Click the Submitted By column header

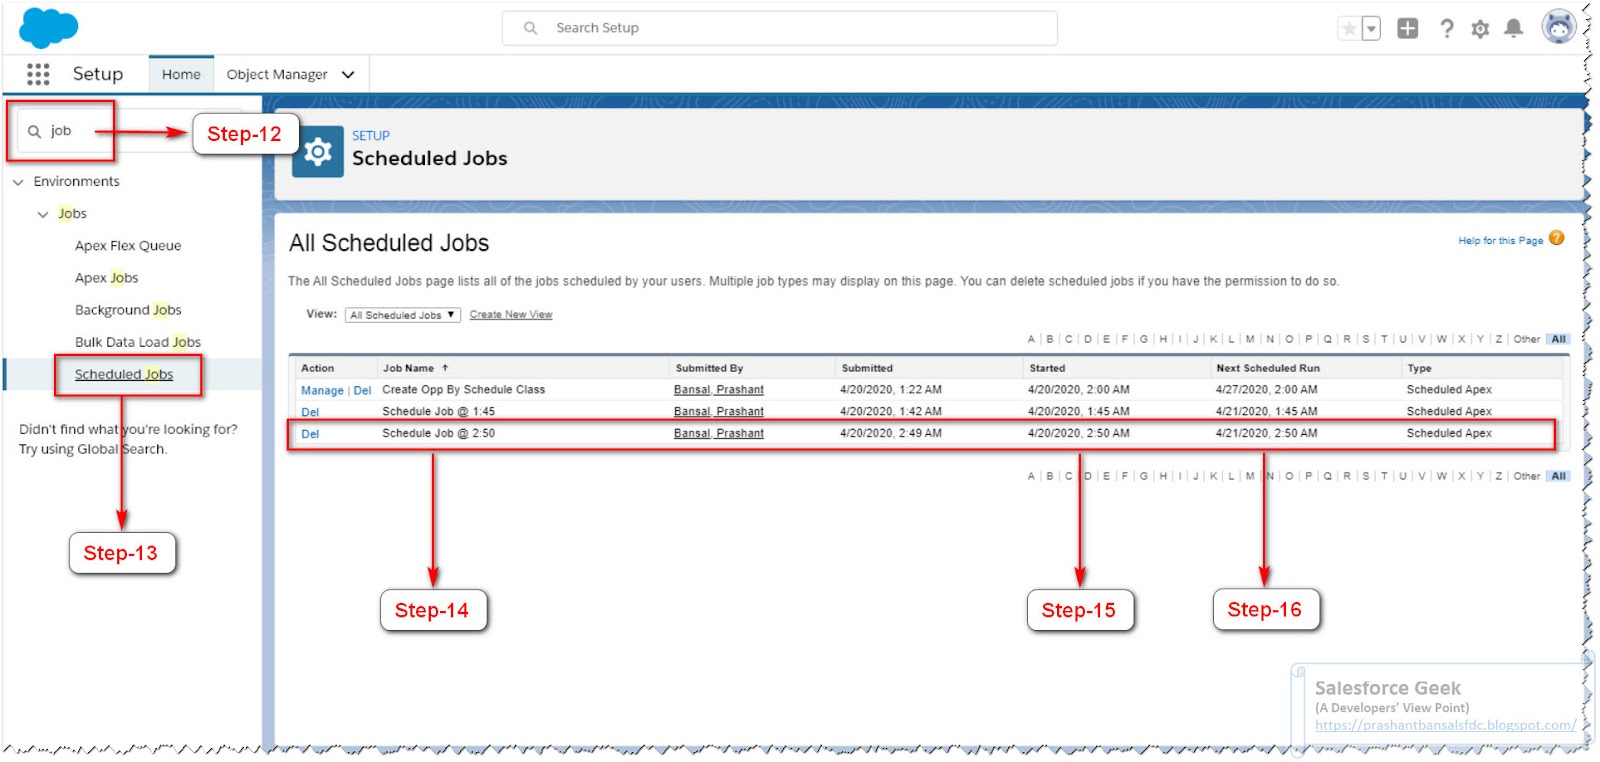pos(709,368)
